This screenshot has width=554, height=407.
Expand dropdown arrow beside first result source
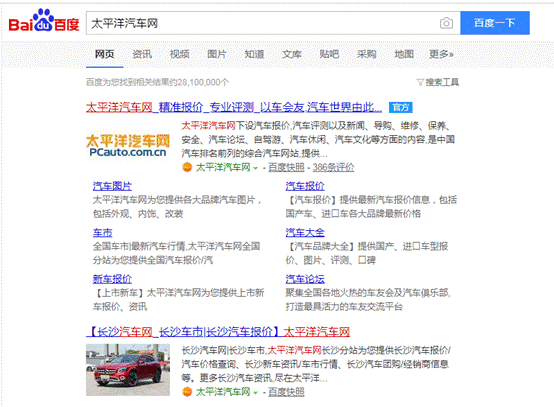[255, 168]
